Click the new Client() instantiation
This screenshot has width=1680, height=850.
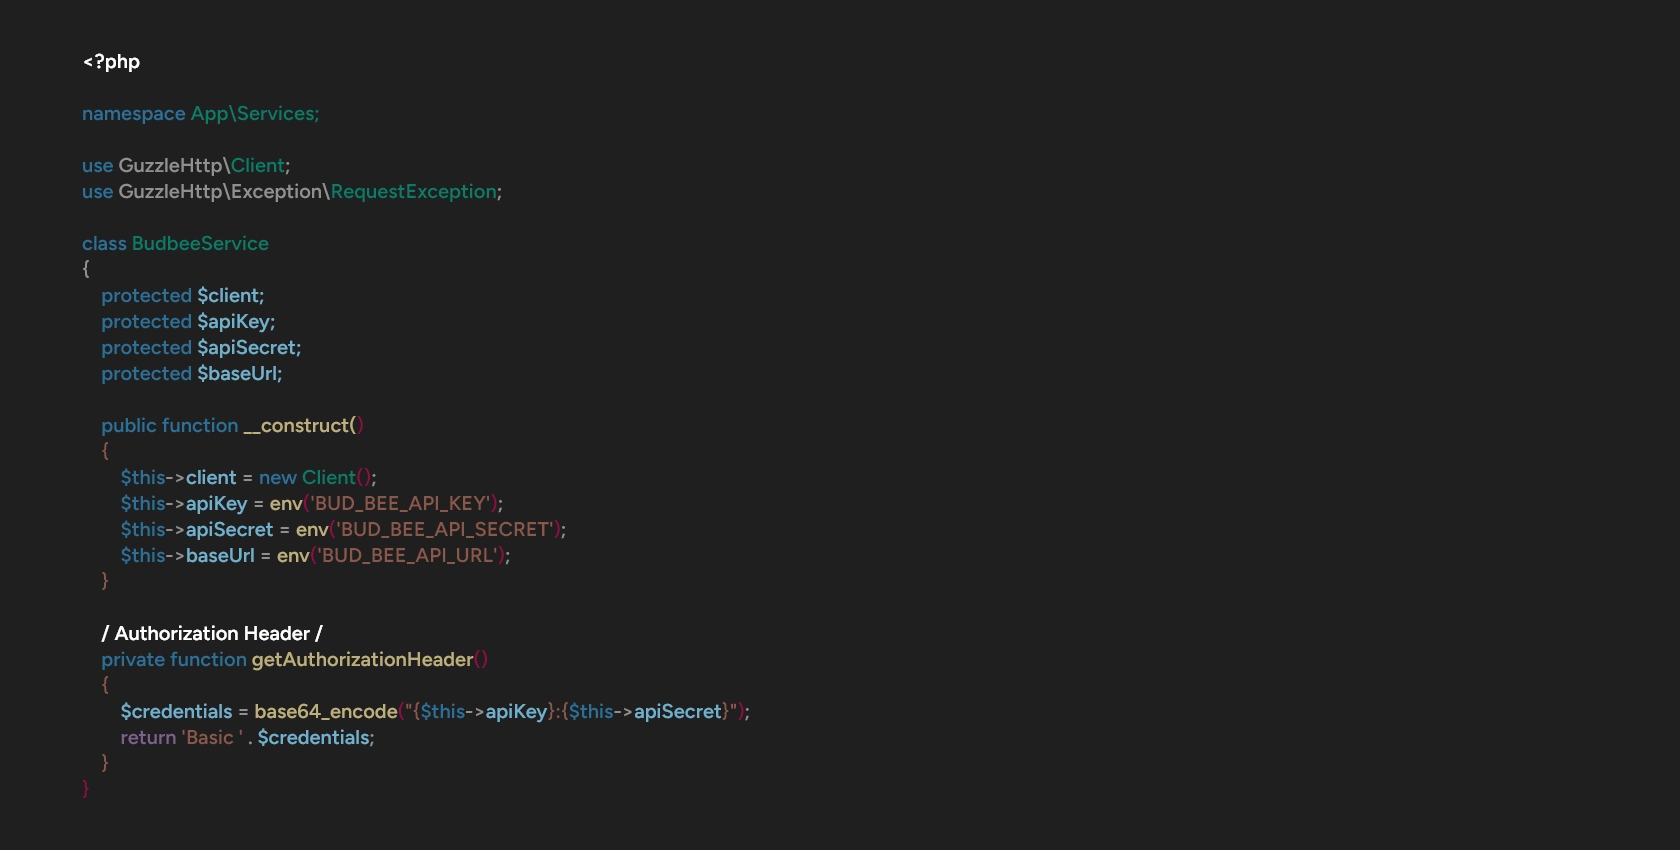(x=316, y=478)
